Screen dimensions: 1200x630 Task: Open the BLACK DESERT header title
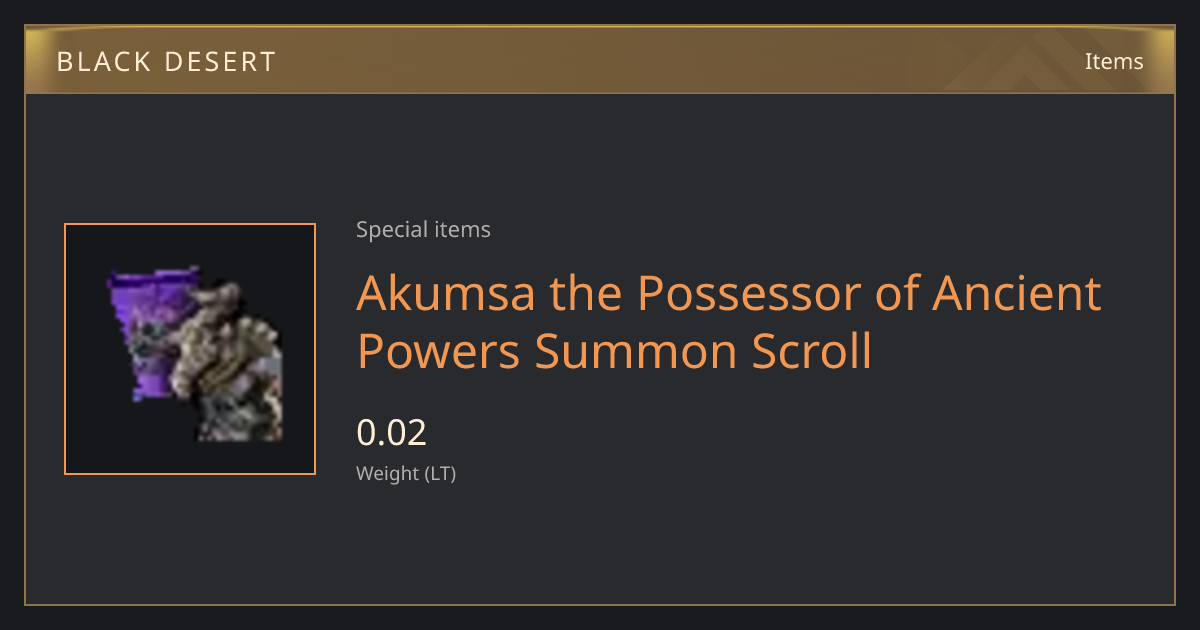point(167,62)
